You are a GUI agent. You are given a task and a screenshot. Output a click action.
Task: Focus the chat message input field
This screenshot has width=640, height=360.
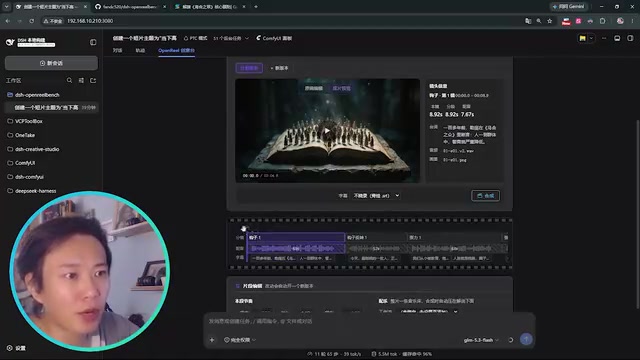point(369,322)
